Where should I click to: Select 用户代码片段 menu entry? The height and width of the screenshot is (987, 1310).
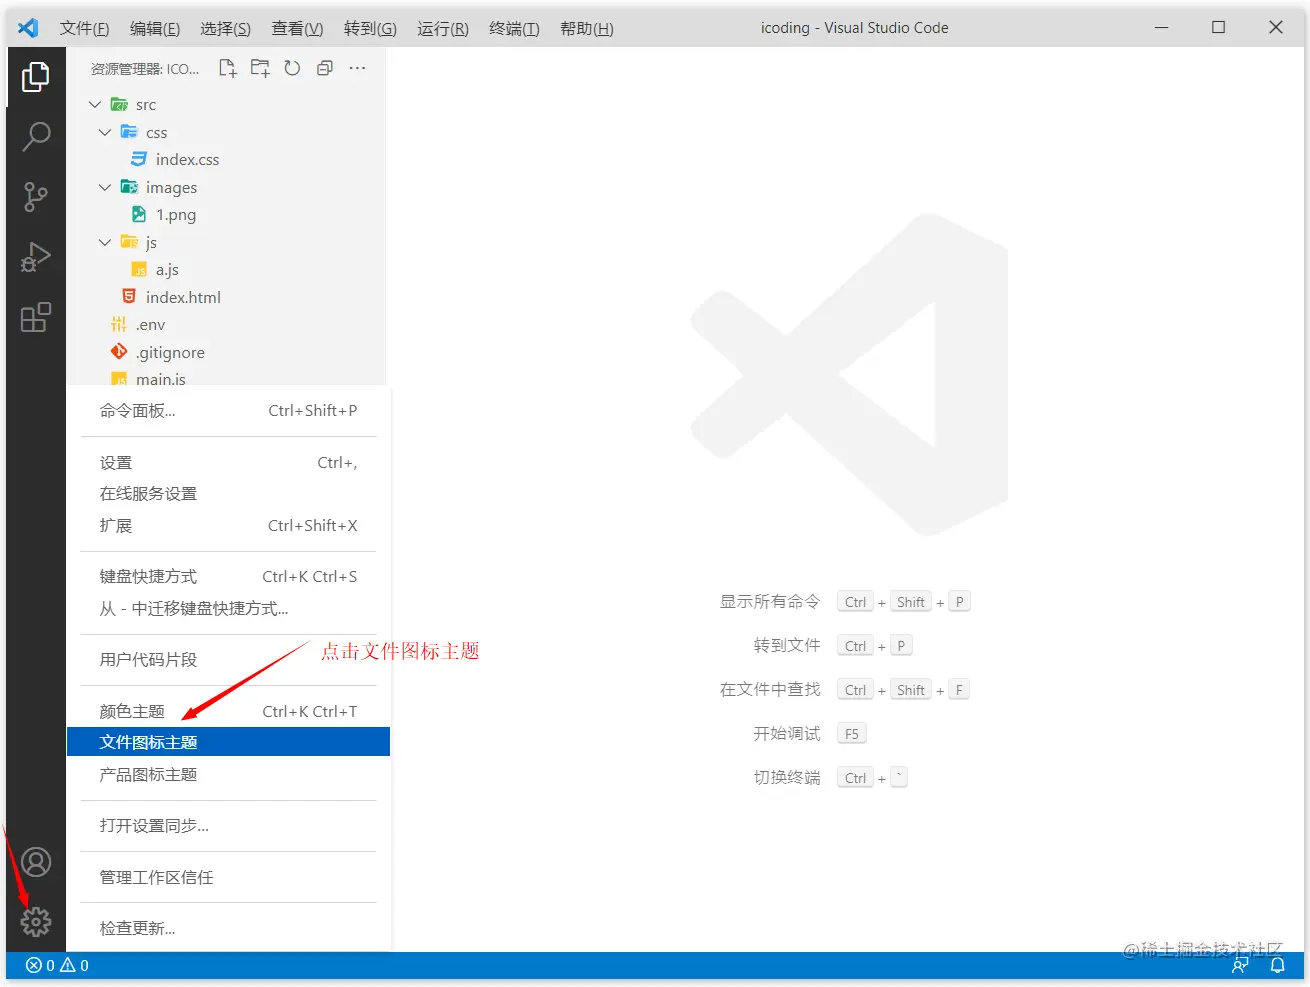[228, 659]
